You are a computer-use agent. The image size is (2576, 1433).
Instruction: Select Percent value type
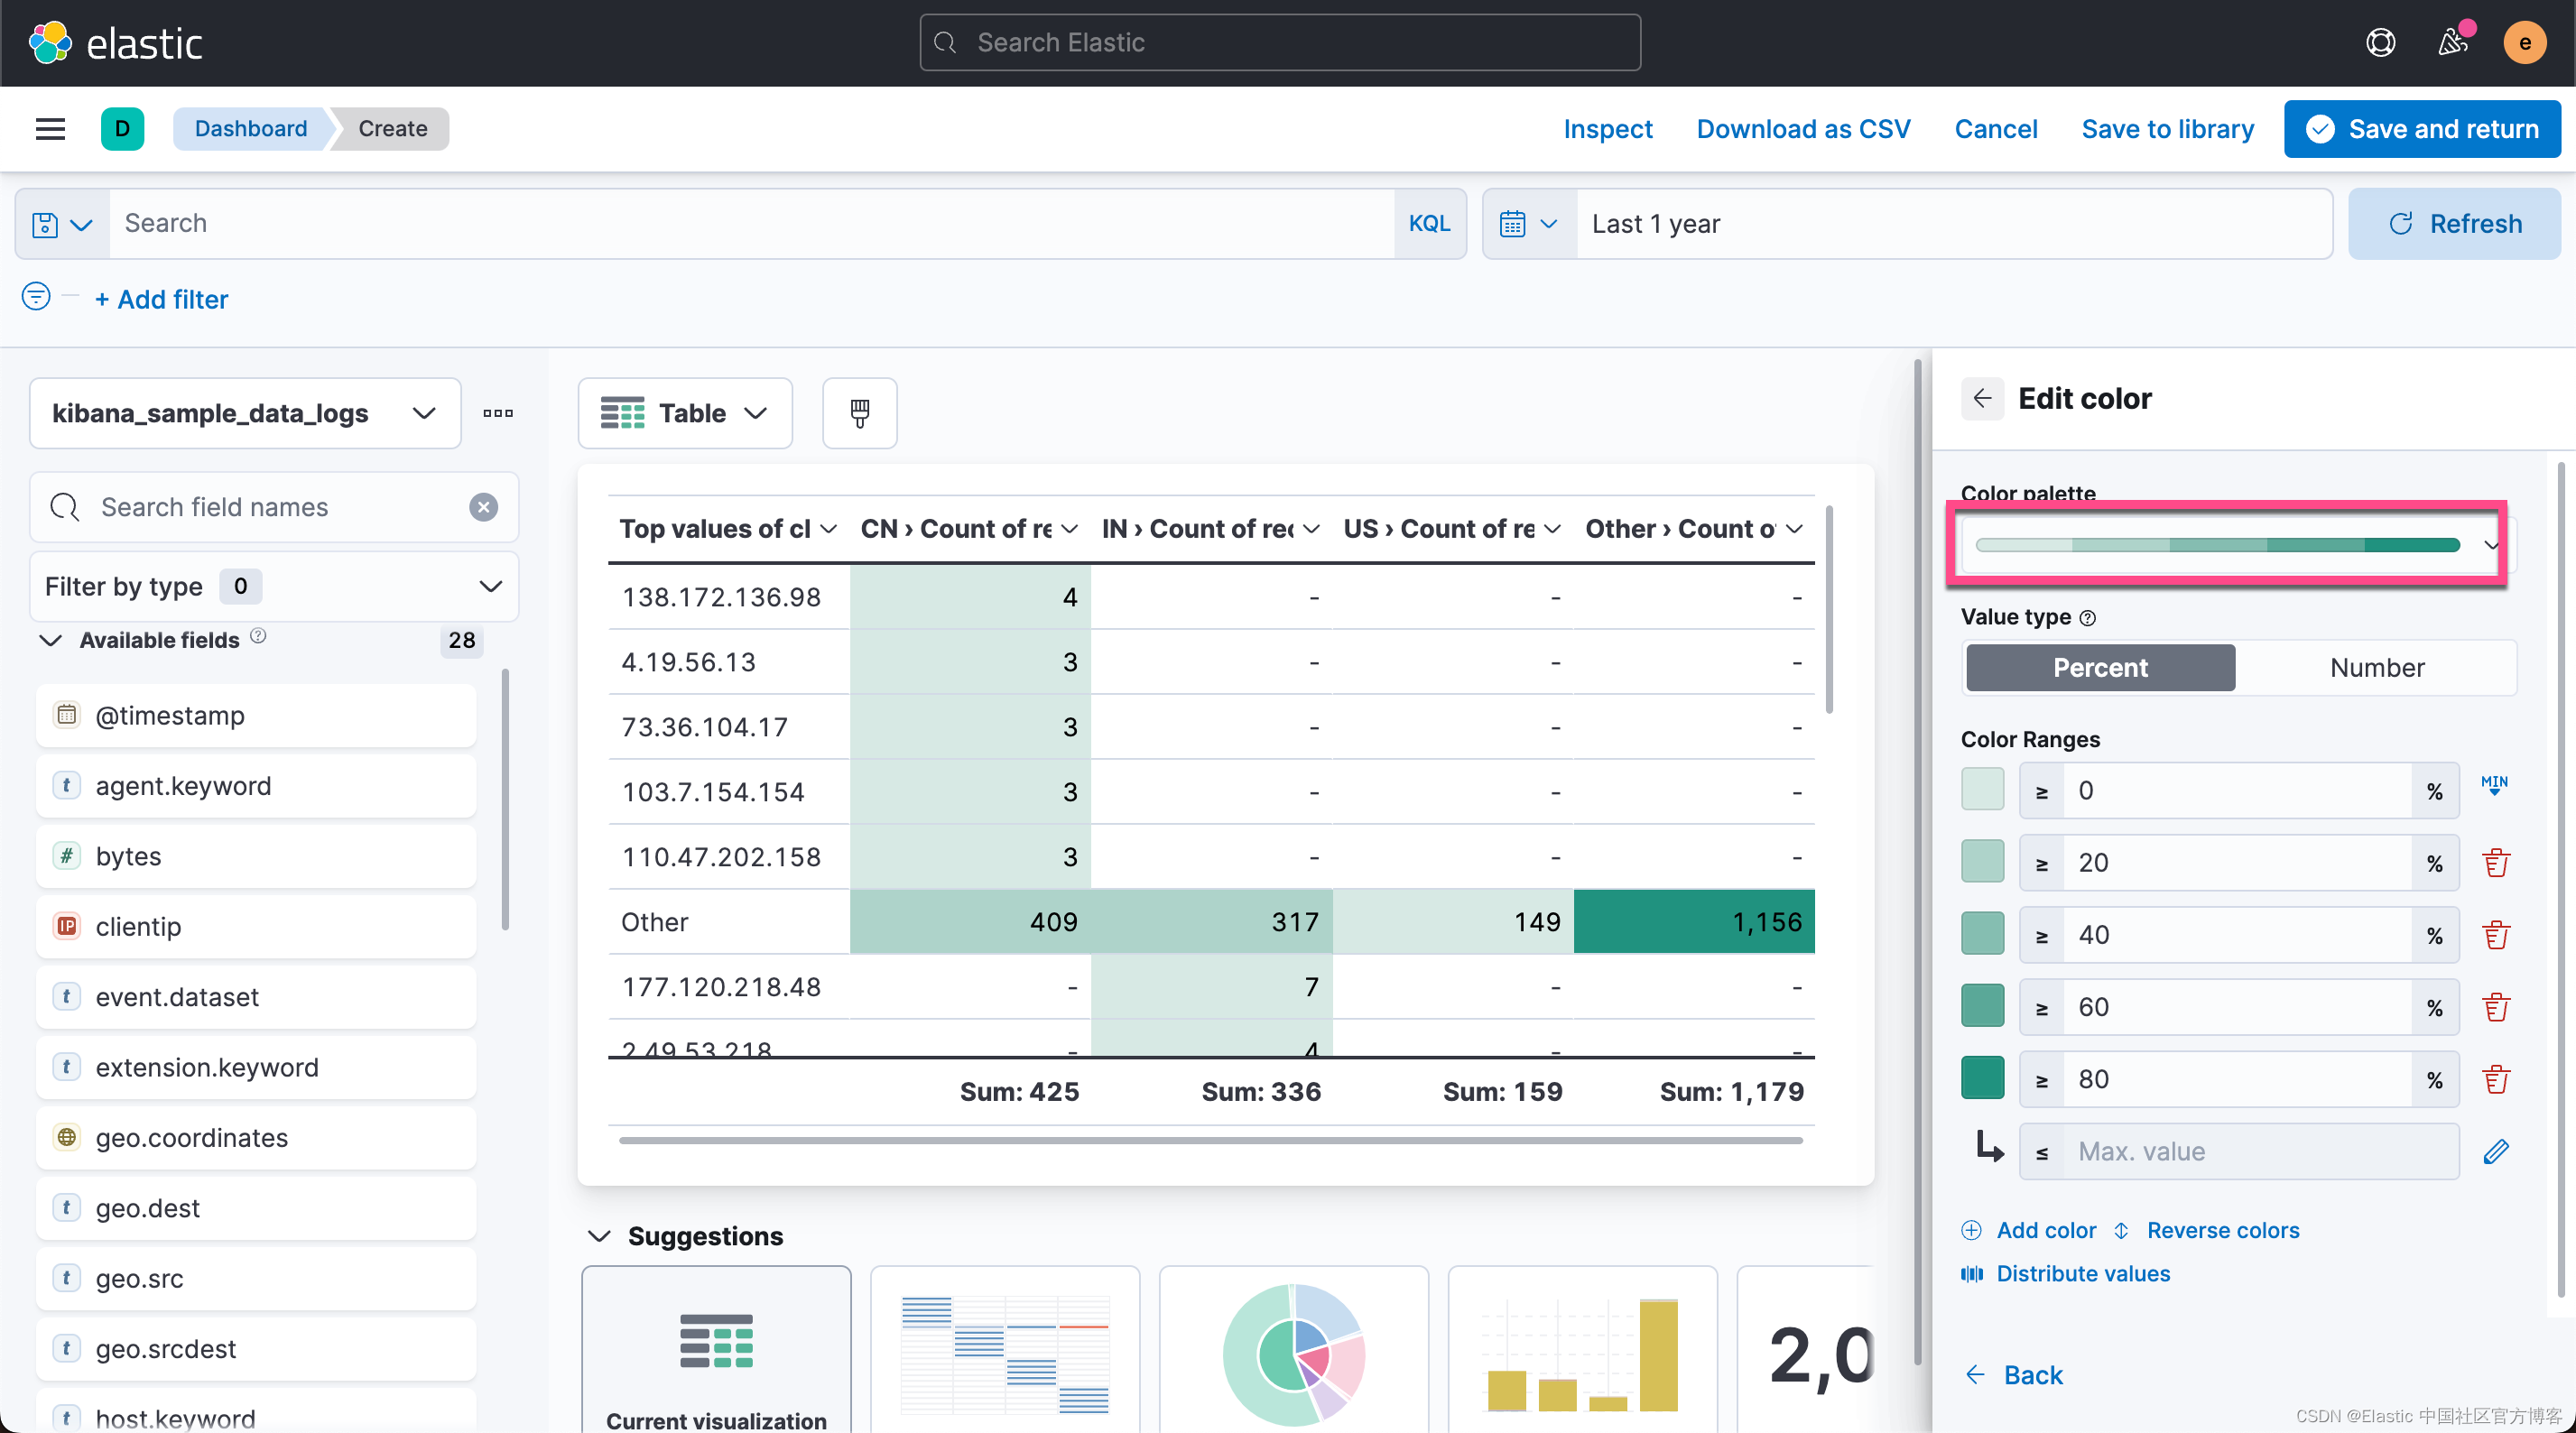[x=2099, y=667]
